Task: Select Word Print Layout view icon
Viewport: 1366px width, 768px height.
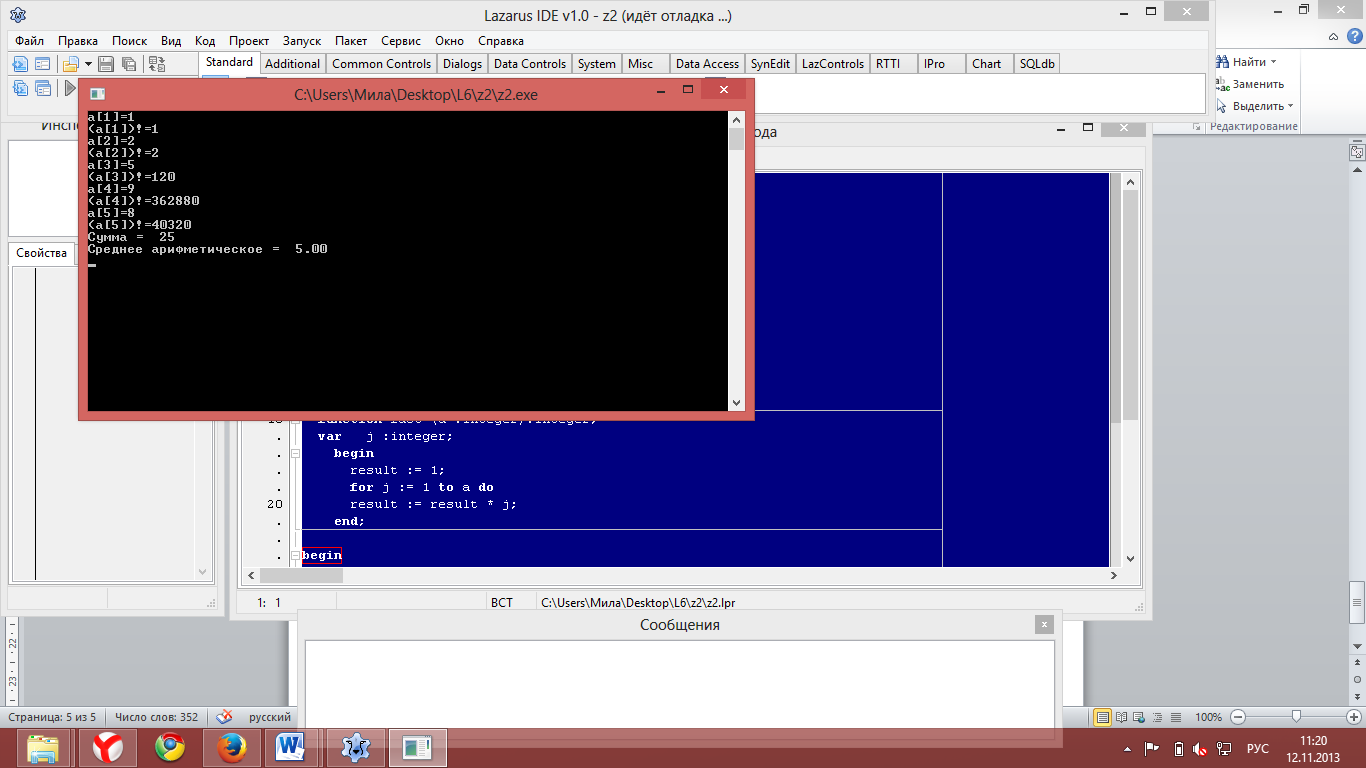Action: click(1103, 717)
